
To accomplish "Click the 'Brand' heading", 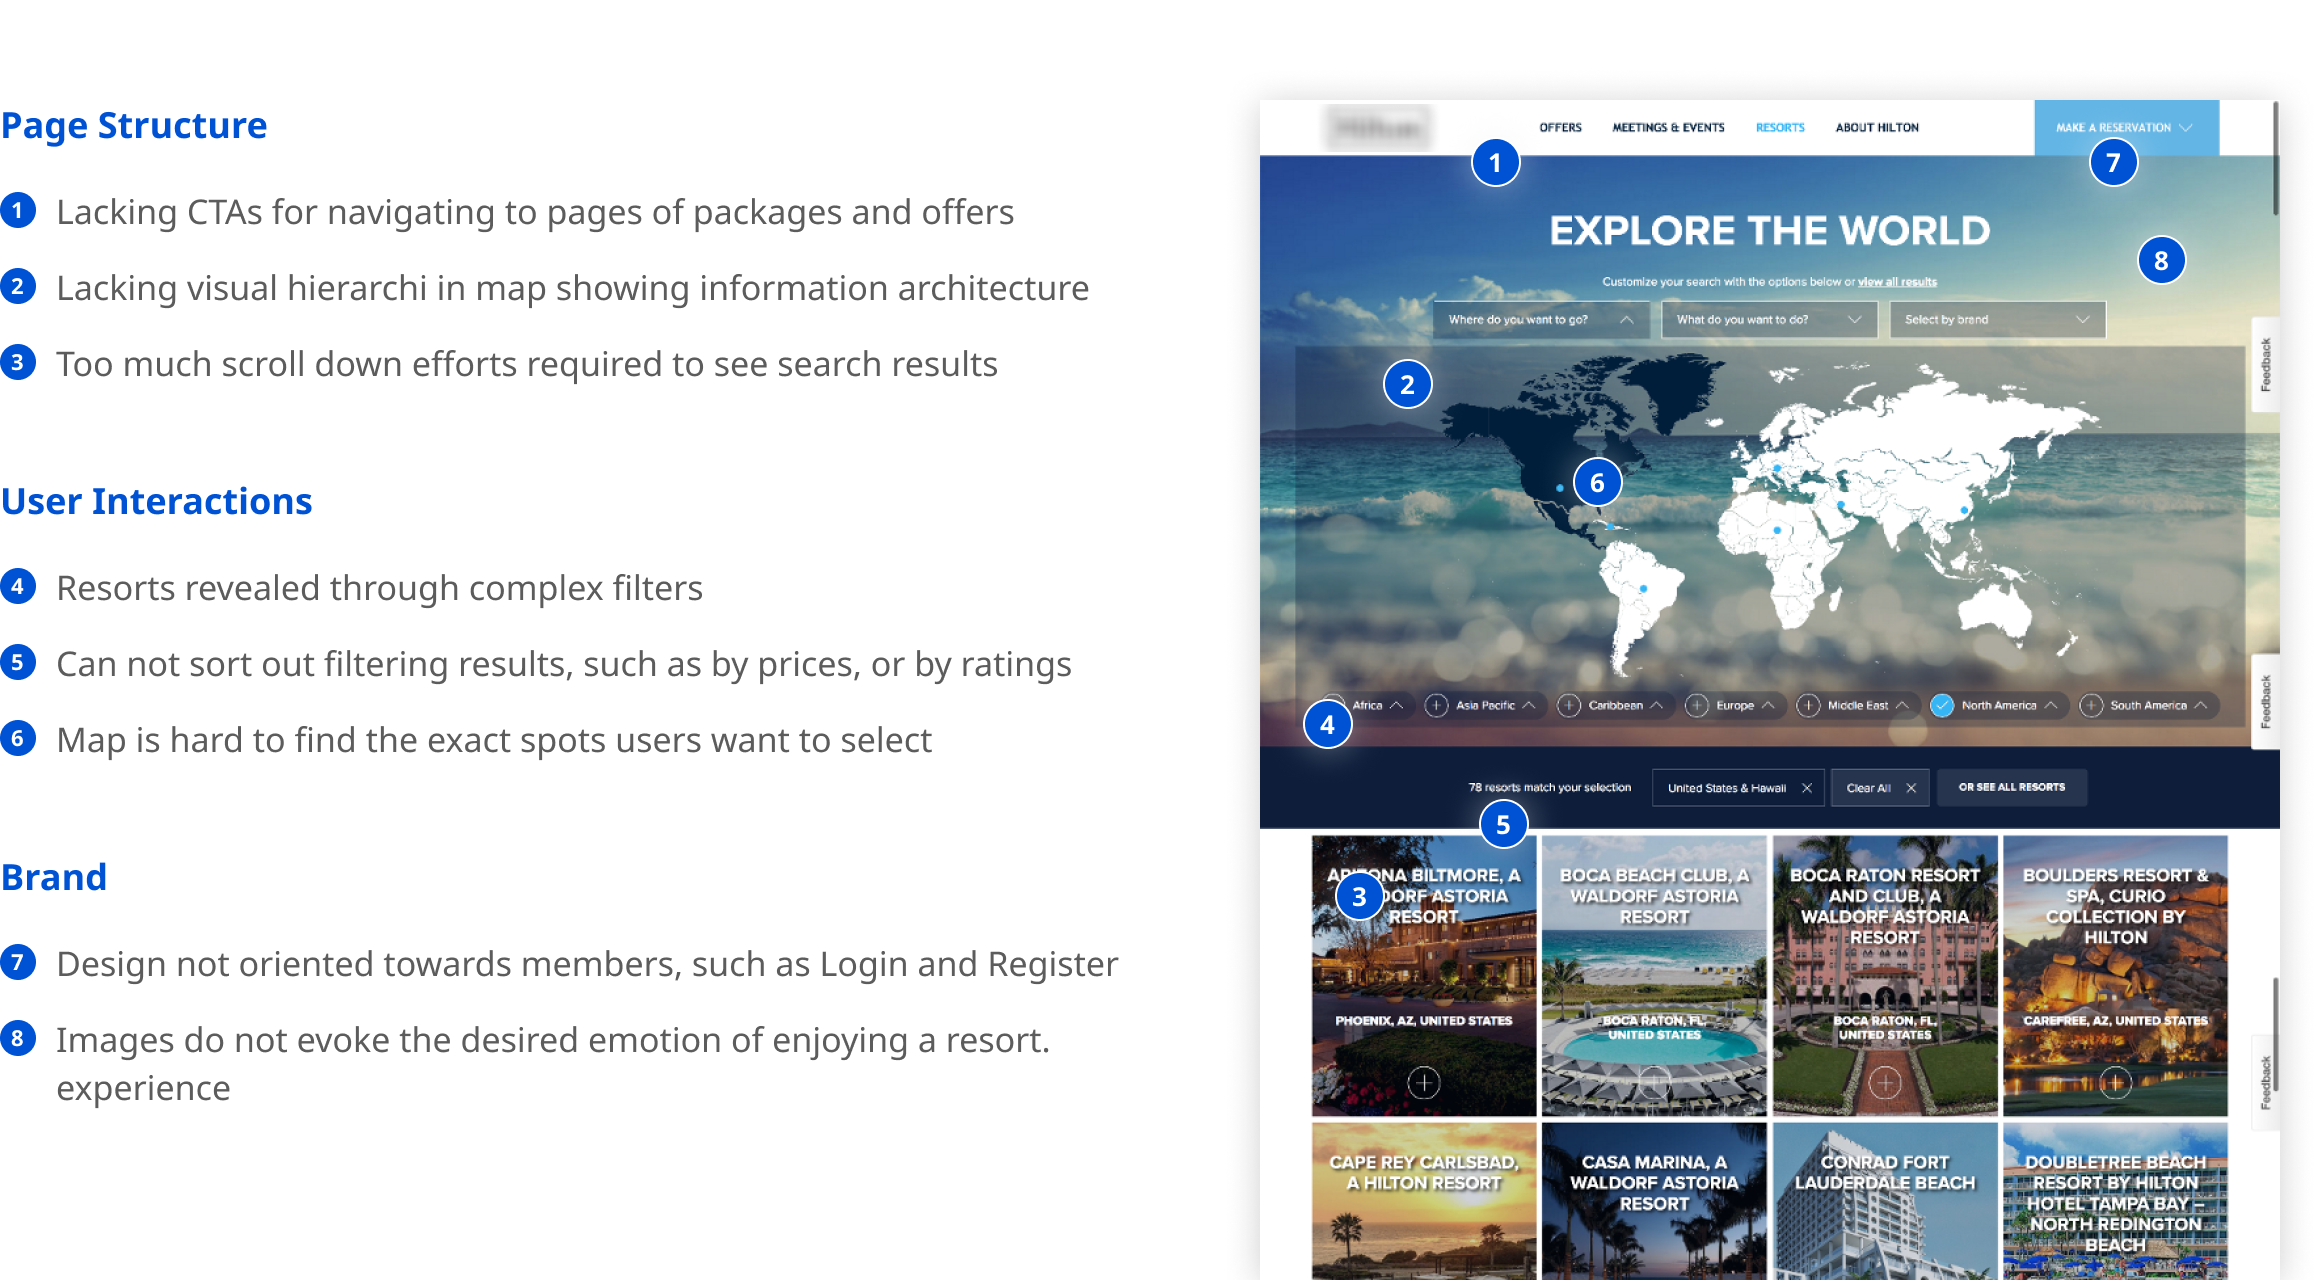I will pyautogui.click(x=53, y=877).
